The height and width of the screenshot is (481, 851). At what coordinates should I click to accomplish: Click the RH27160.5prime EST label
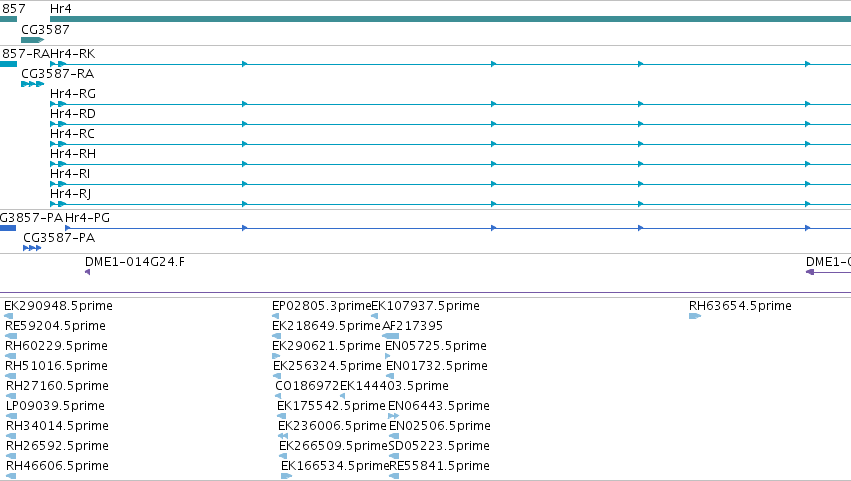click(x=58, y=386)
